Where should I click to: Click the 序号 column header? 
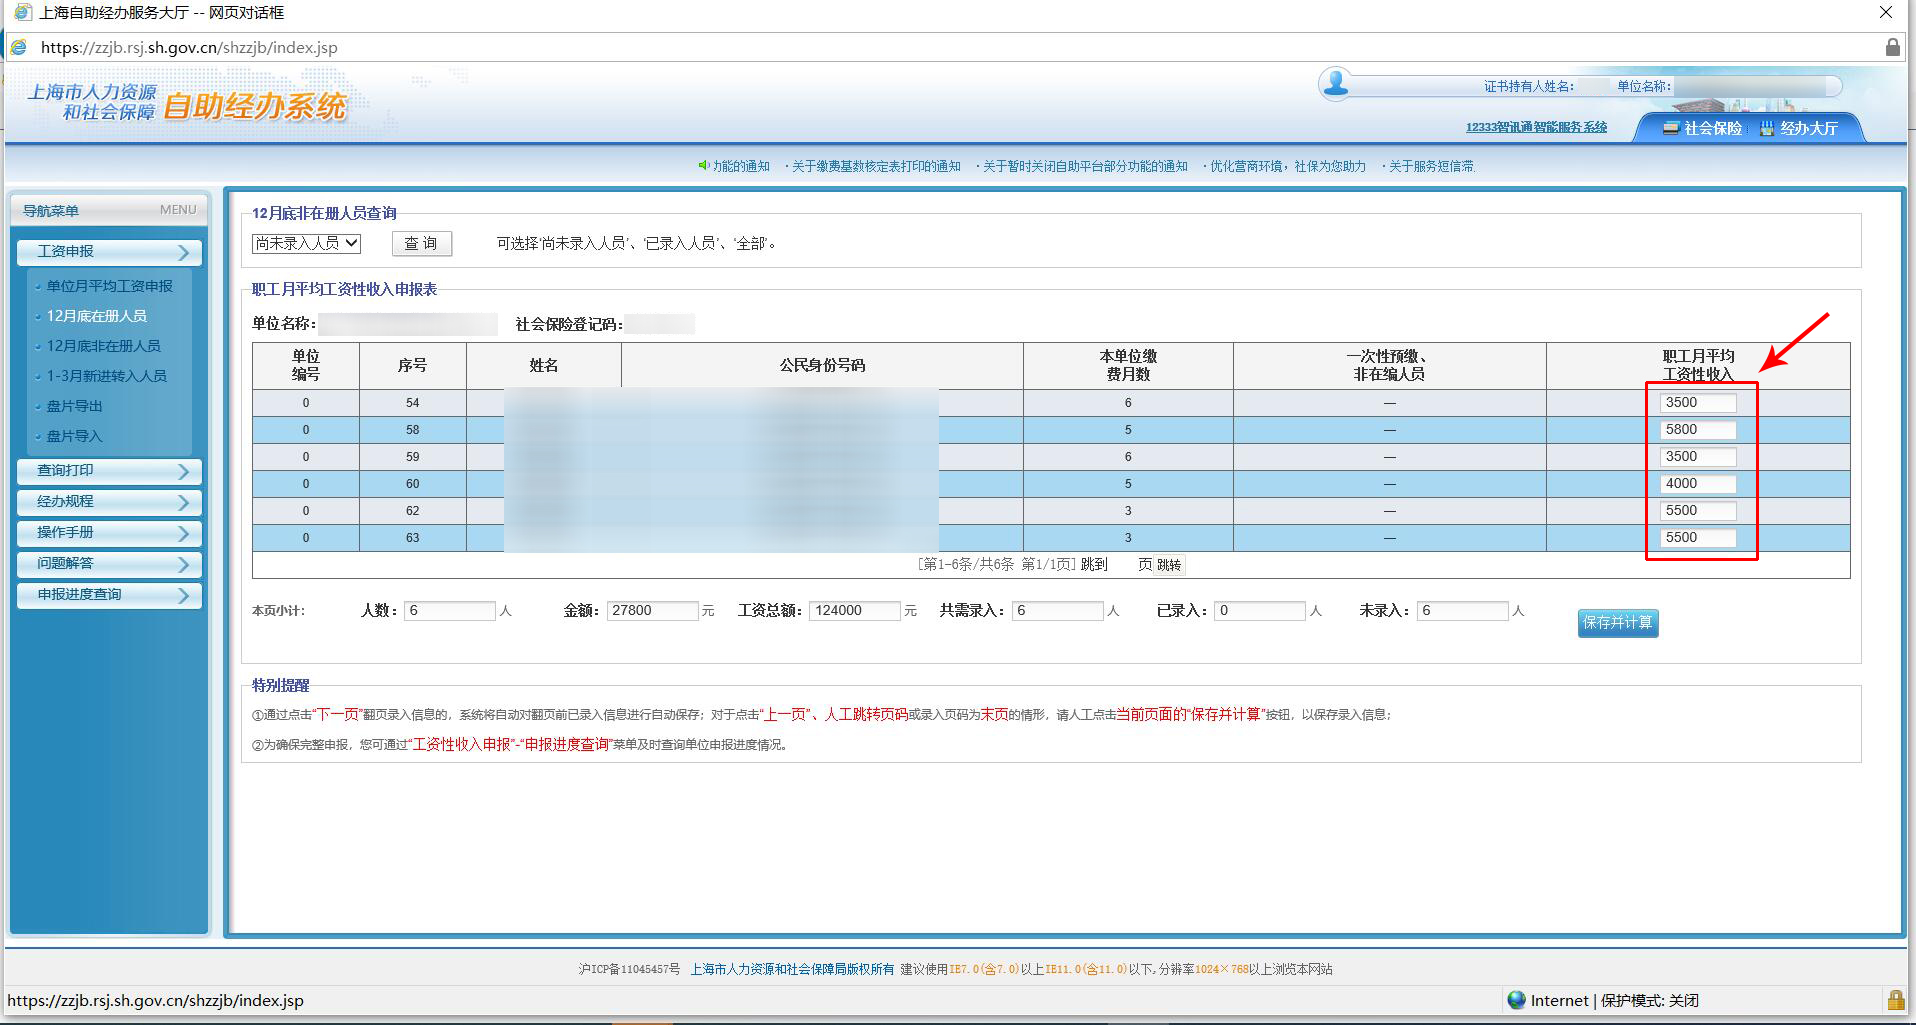coord(412,366)
